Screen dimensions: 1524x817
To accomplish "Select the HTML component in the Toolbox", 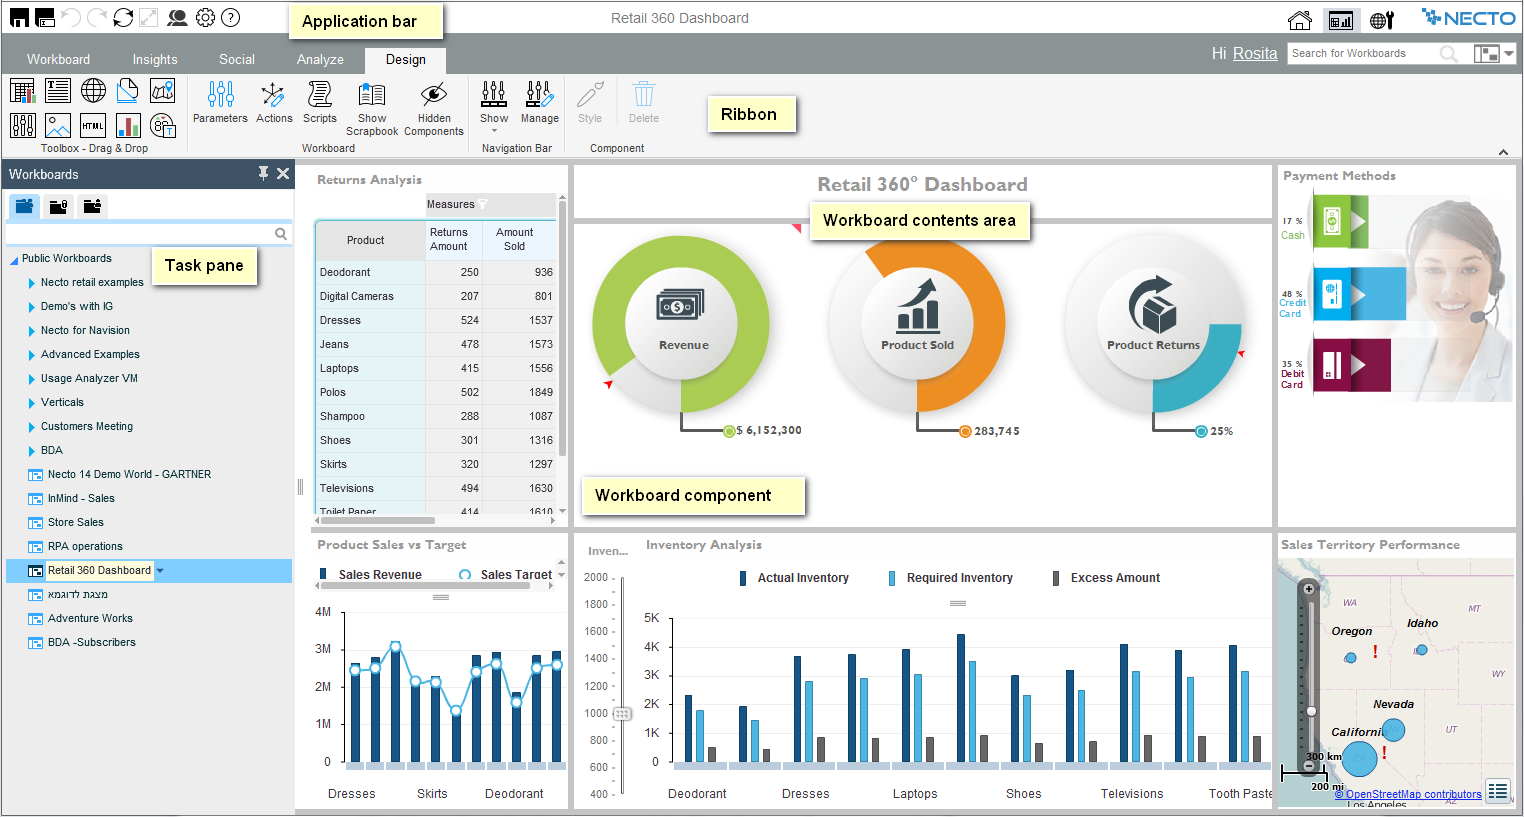I will coord(93,126).
